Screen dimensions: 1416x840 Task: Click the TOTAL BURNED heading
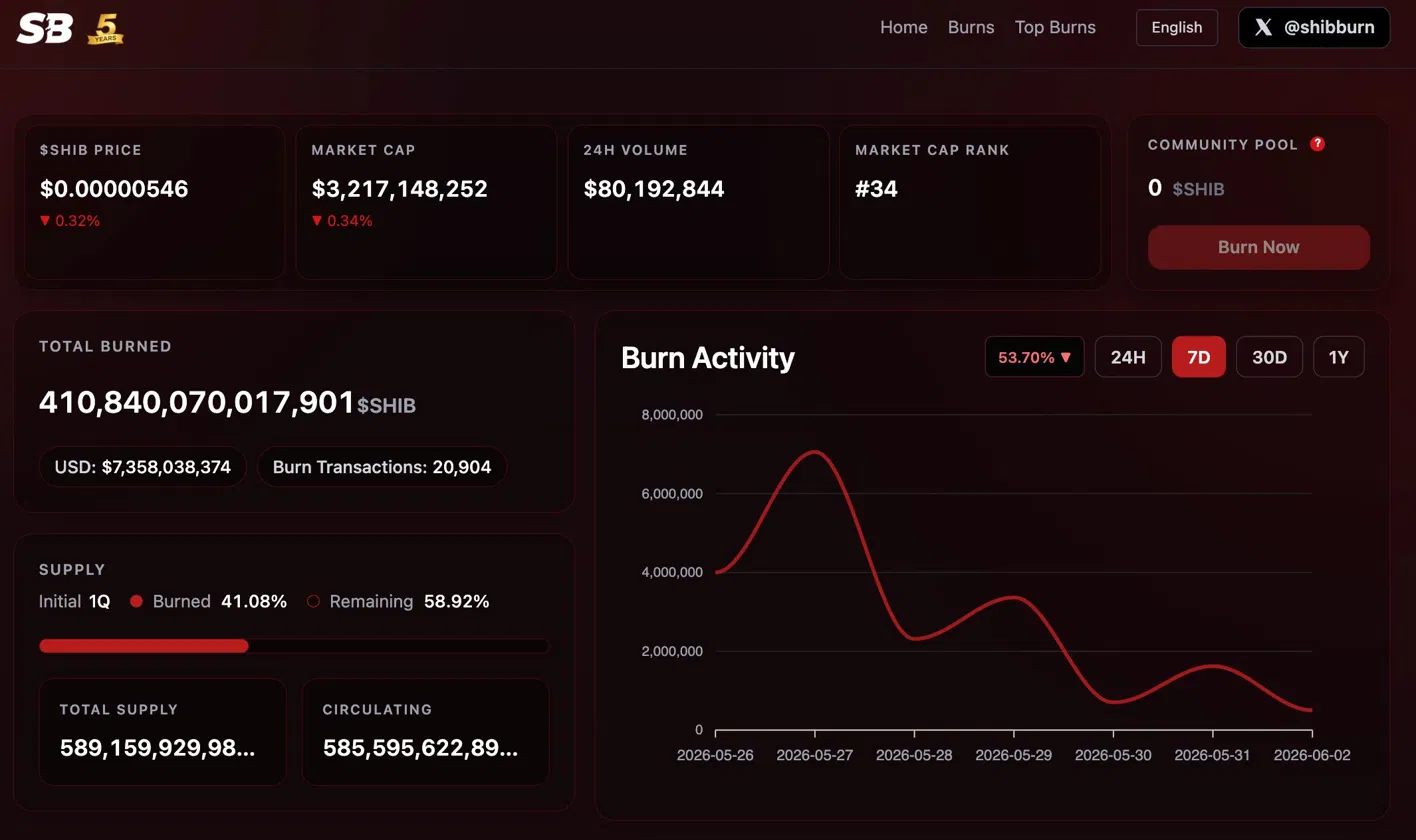pyautogui.click(x=105, y=347)
